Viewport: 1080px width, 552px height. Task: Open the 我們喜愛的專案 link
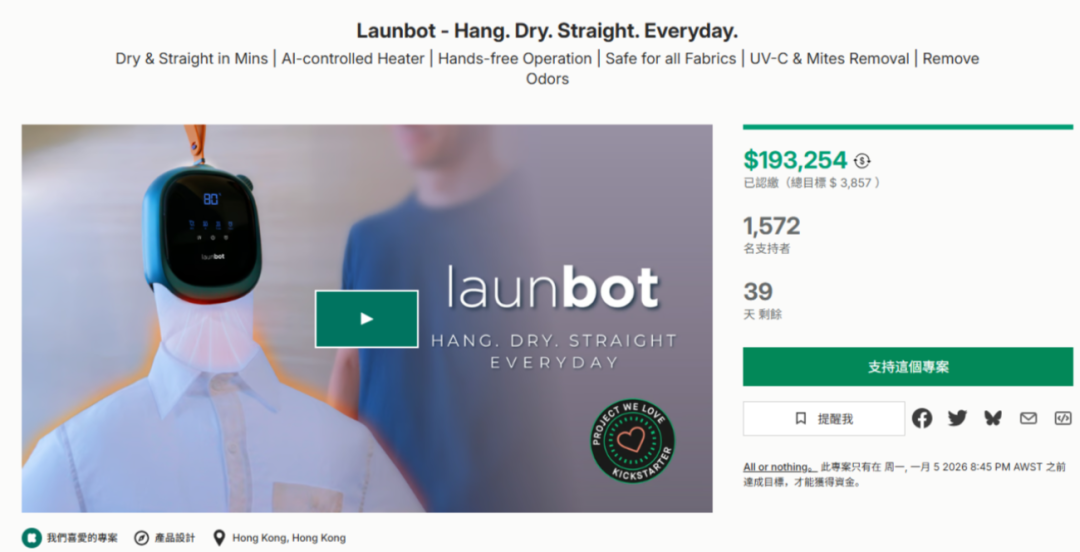[82, 538]
